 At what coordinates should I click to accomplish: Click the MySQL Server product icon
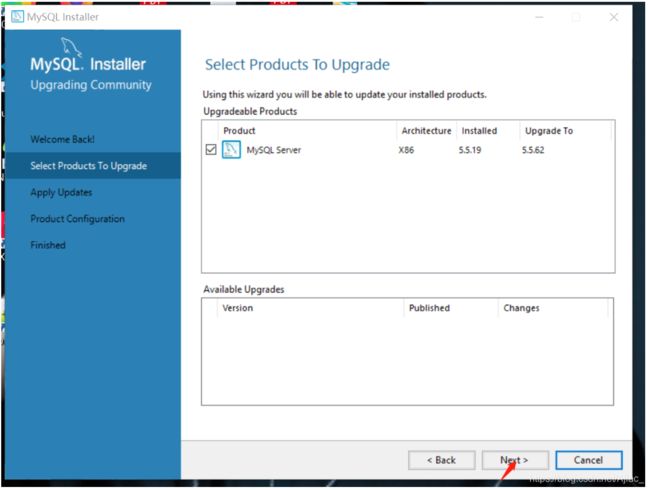(x=231, y=150)
